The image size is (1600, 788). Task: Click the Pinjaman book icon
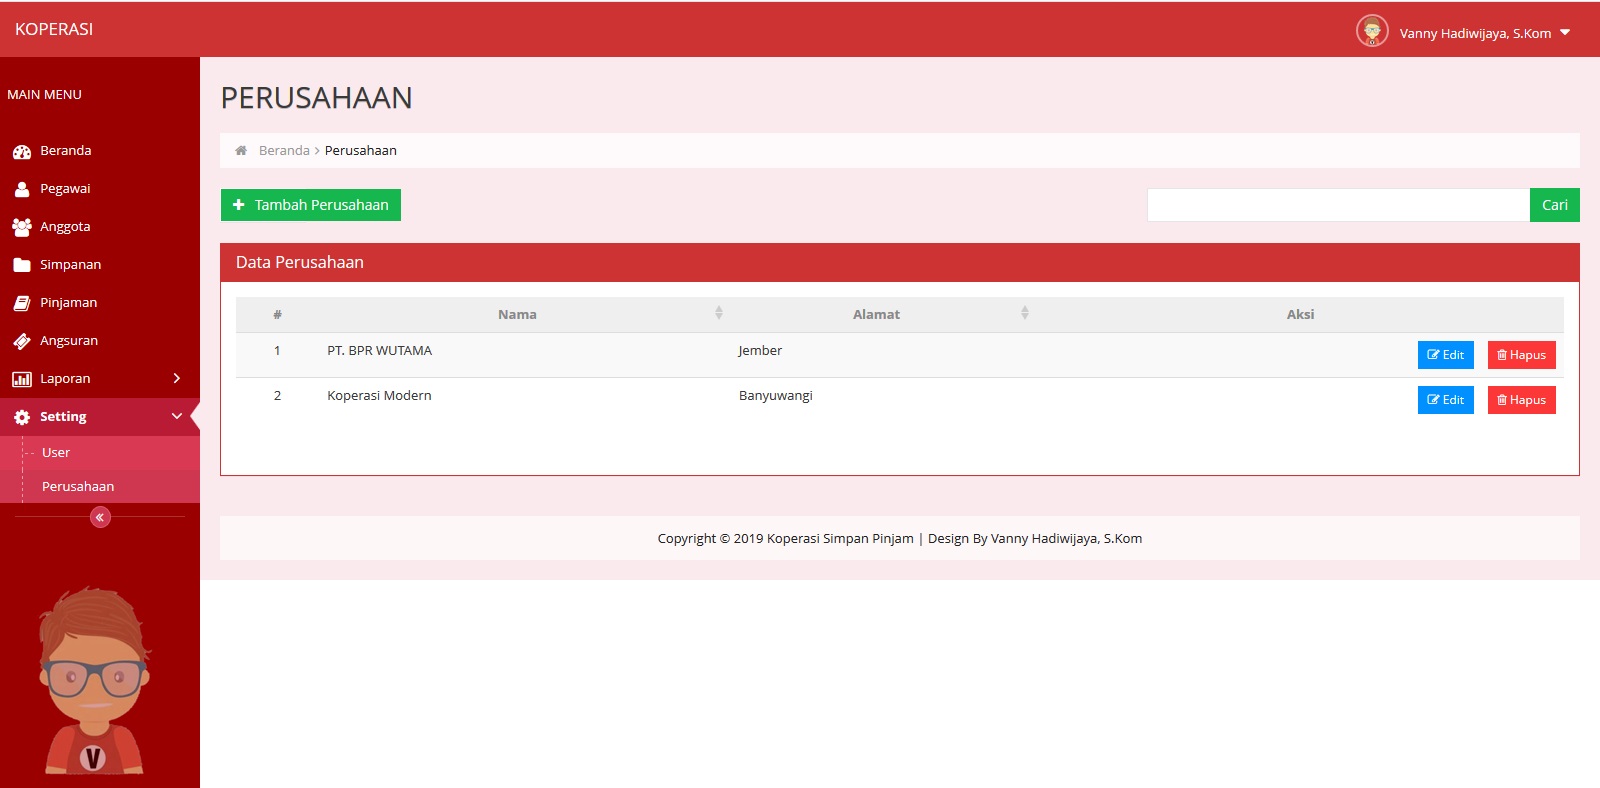click(x=22, y=303)
